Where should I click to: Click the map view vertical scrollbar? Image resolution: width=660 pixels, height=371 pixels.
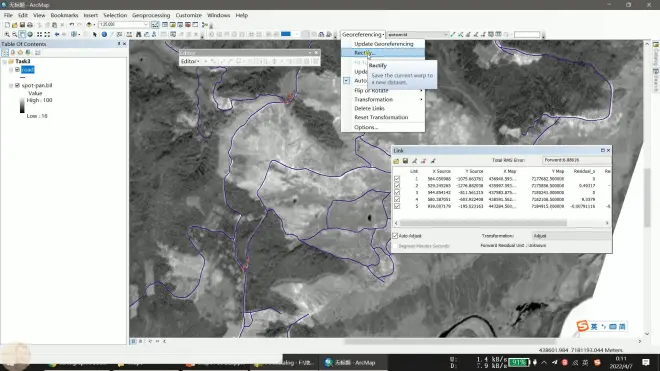click(x=647, y=198)
